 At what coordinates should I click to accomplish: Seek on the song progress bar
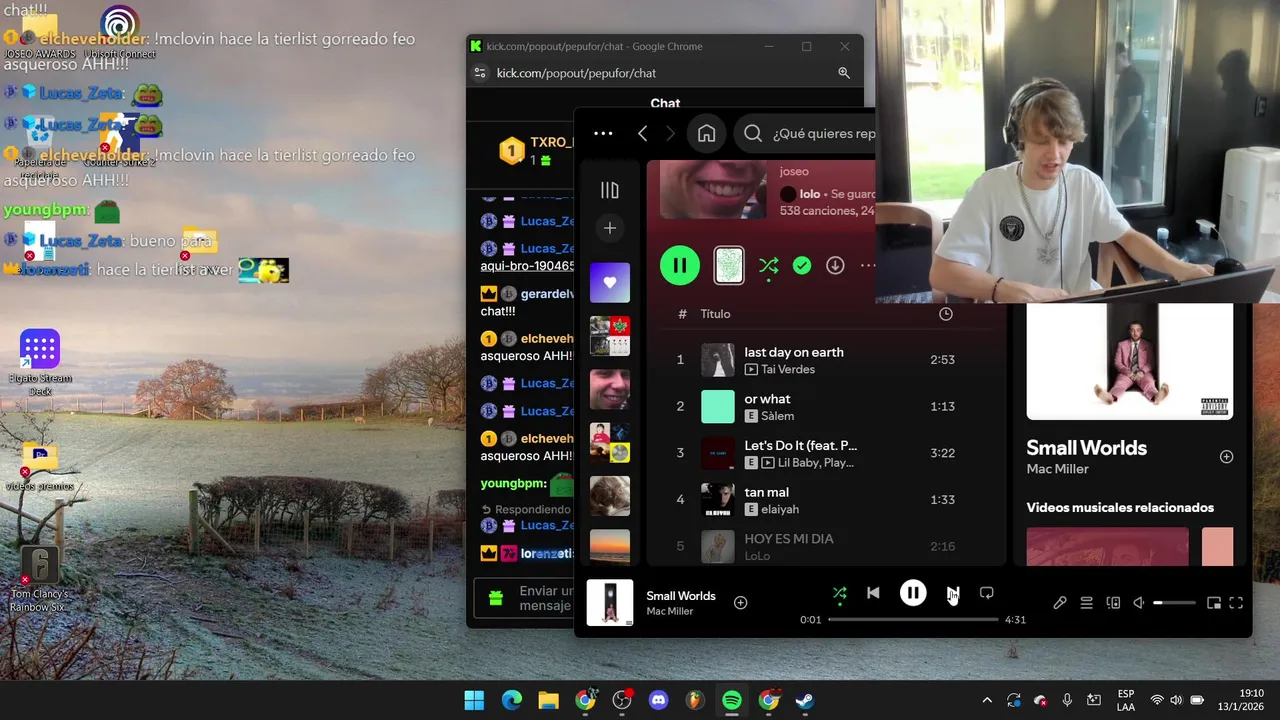coord(913,620)
